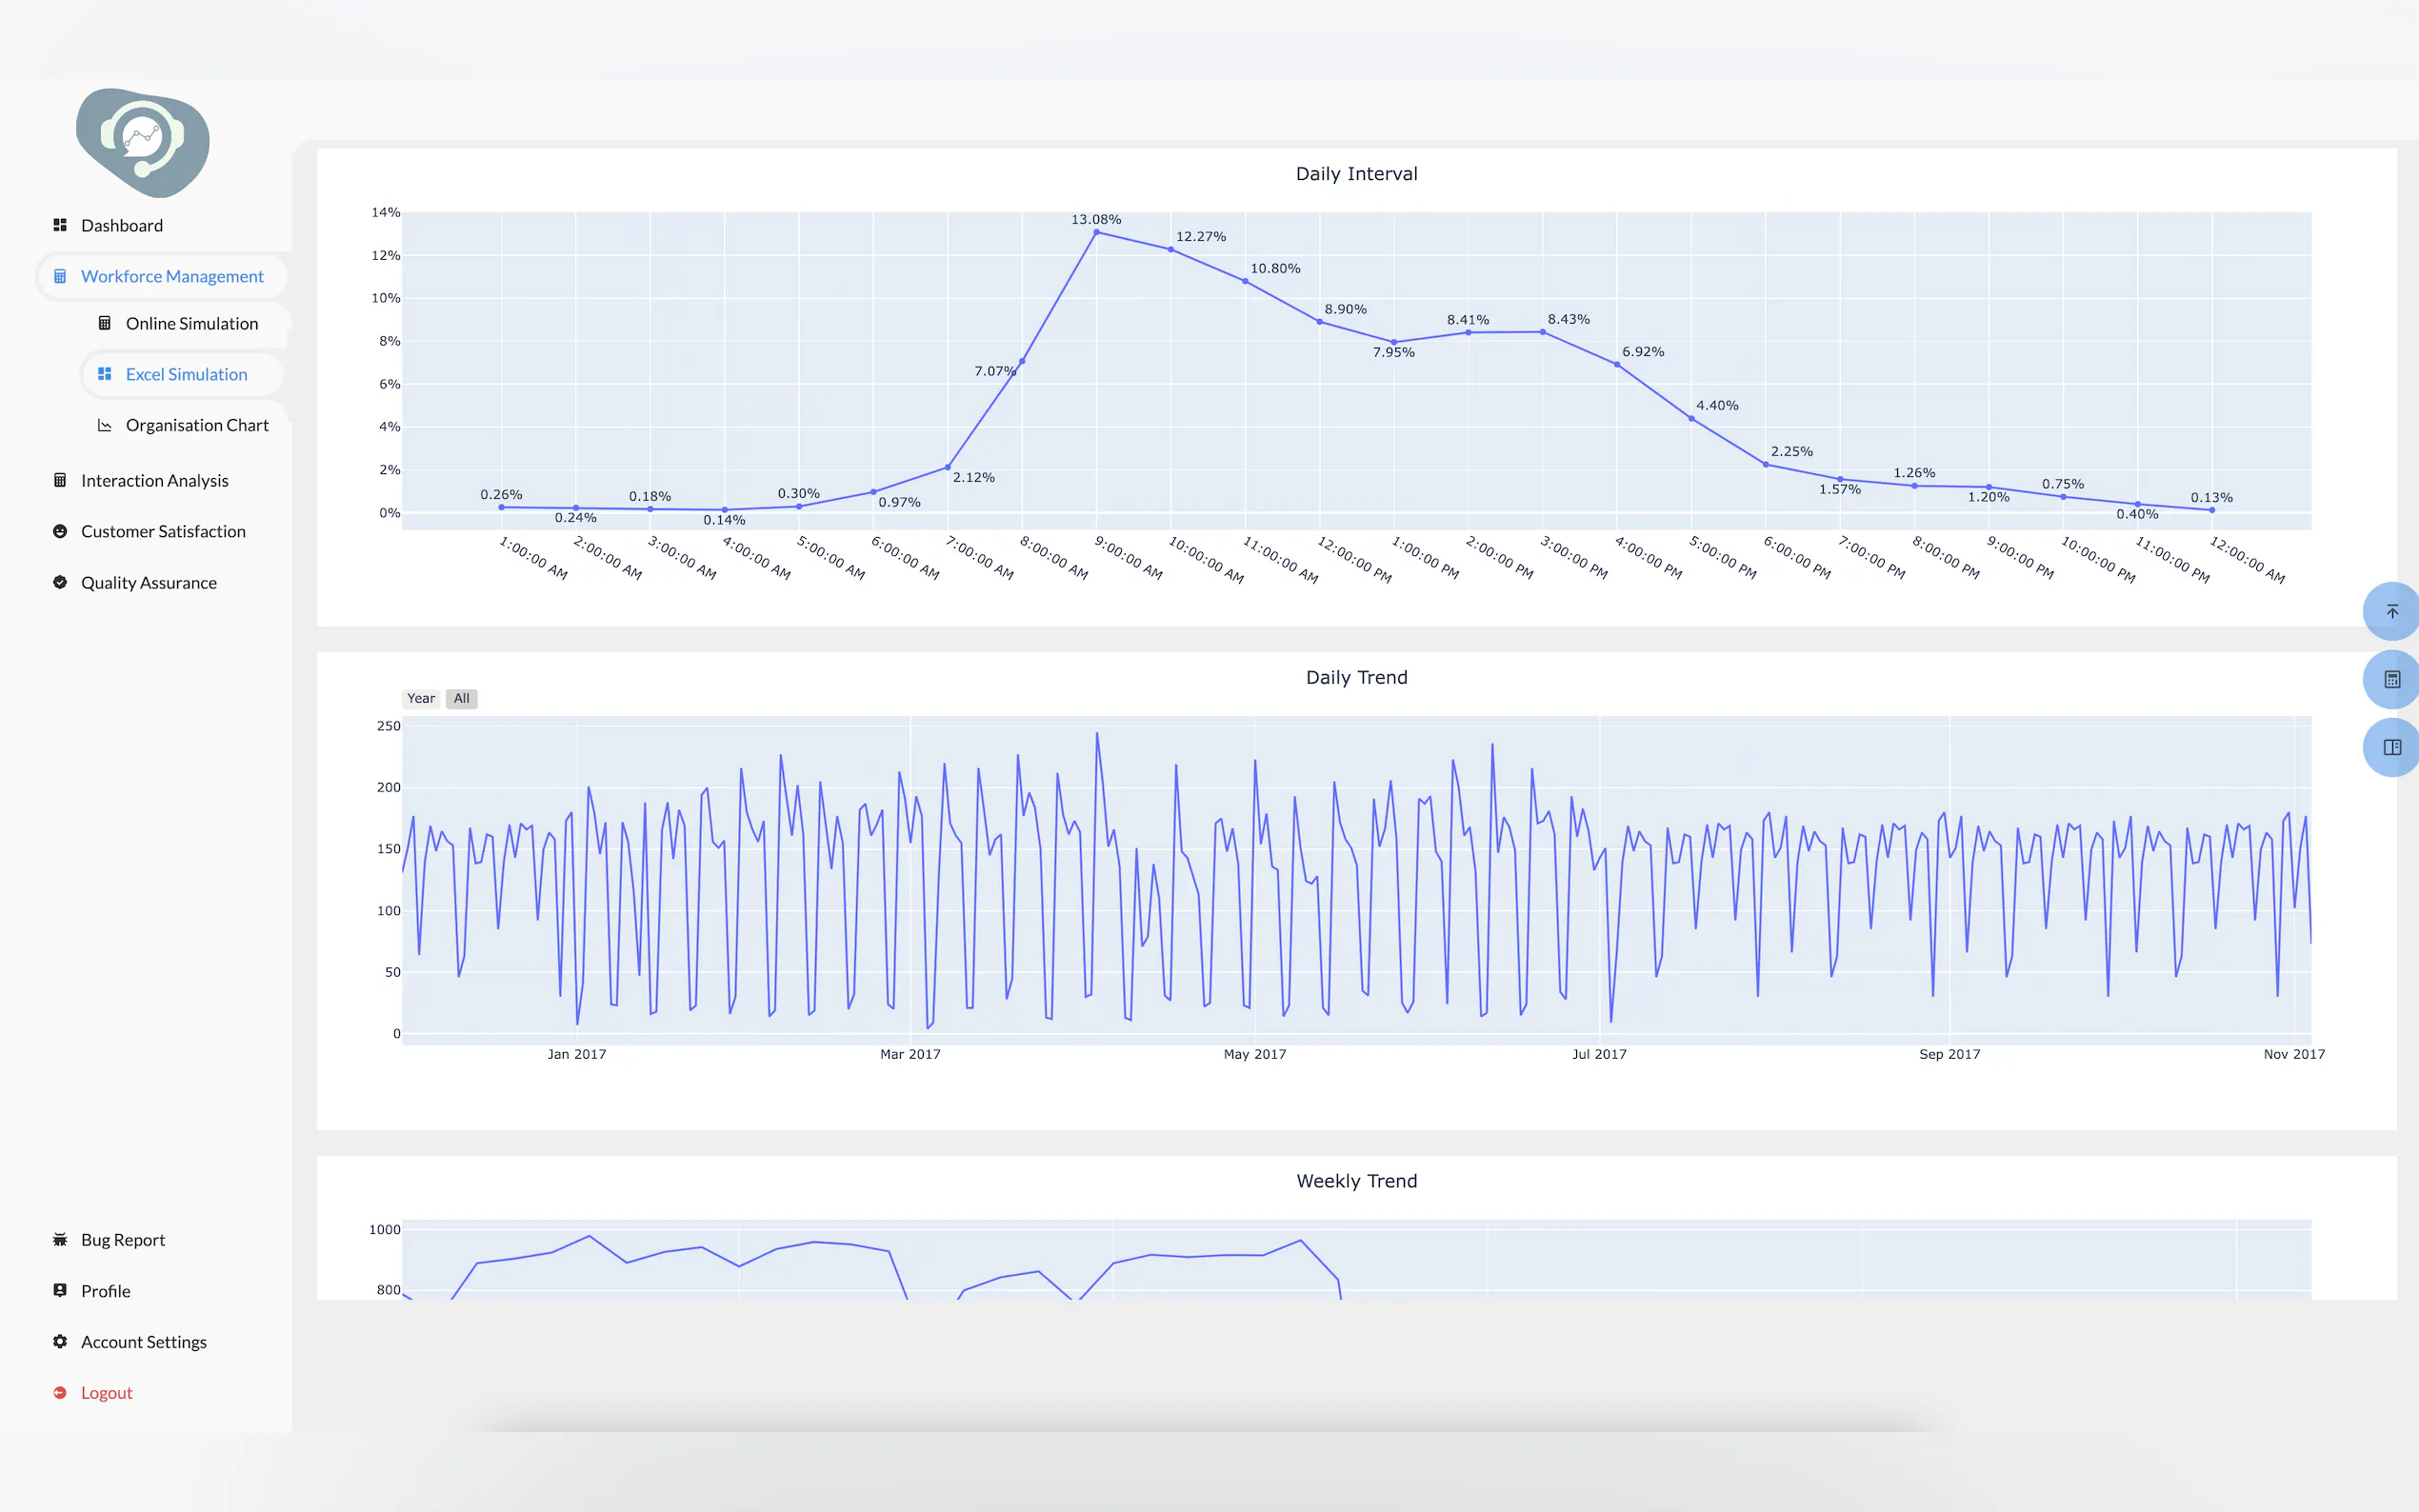
Task: Open Interaction Analysis section
Action: (154, 480)
